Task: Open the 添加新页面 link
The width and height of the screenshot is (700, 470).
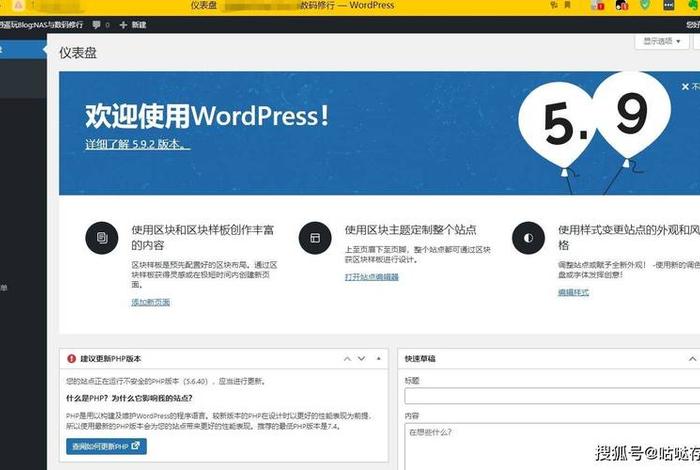Action: [x=150, y=302]
